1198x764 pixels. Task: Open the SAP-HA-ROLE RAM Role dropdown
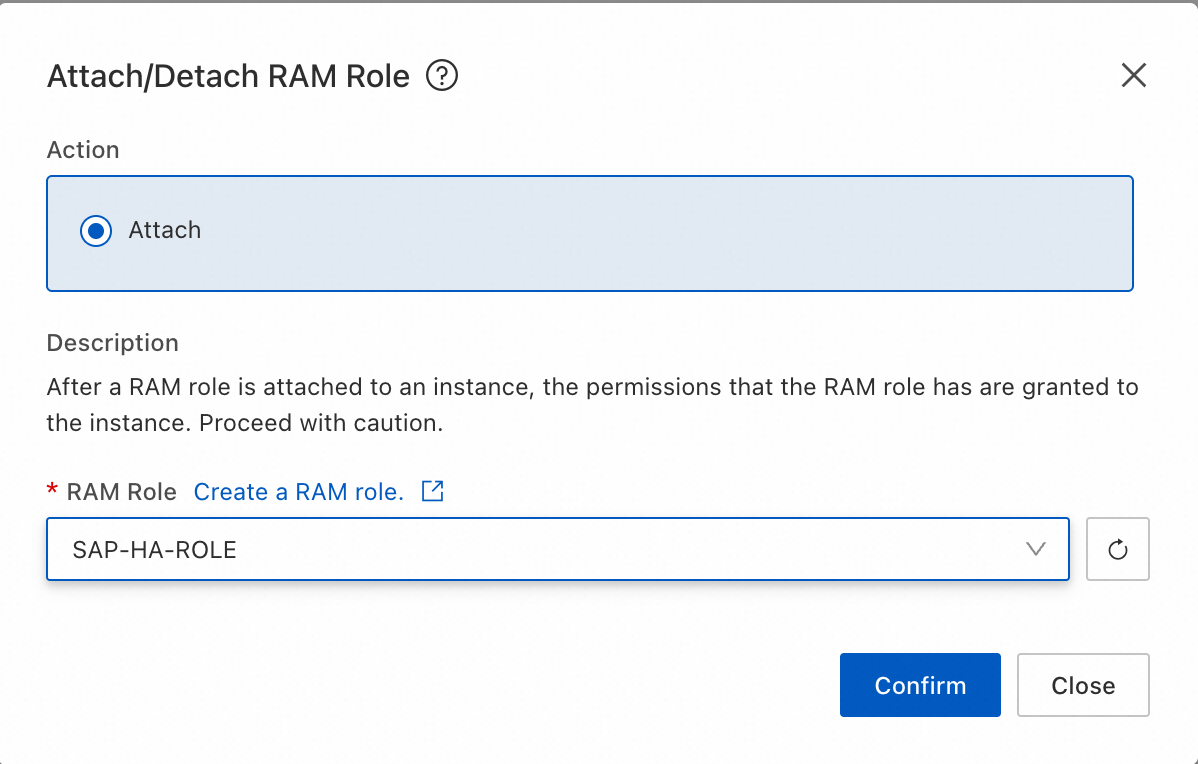coord(558,549)
